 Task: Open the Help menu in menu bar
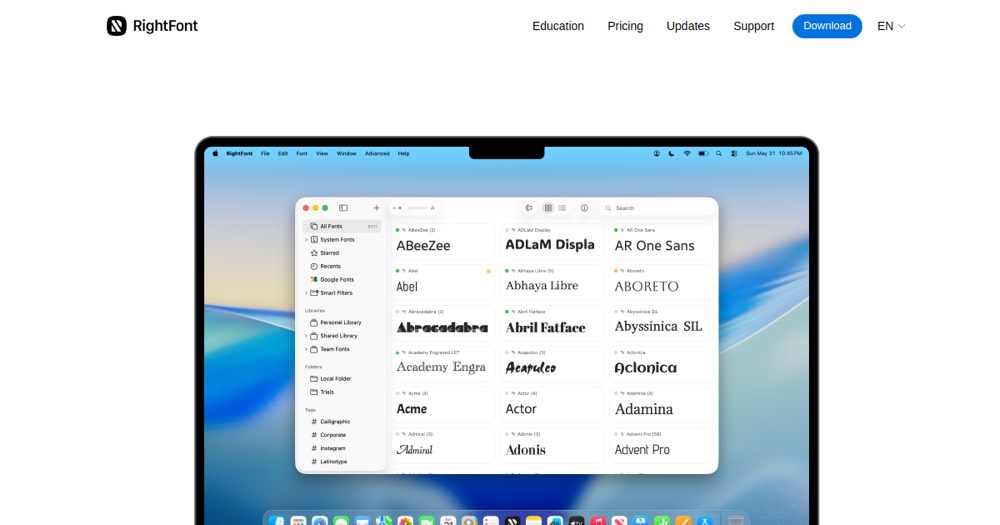point(404,154)
